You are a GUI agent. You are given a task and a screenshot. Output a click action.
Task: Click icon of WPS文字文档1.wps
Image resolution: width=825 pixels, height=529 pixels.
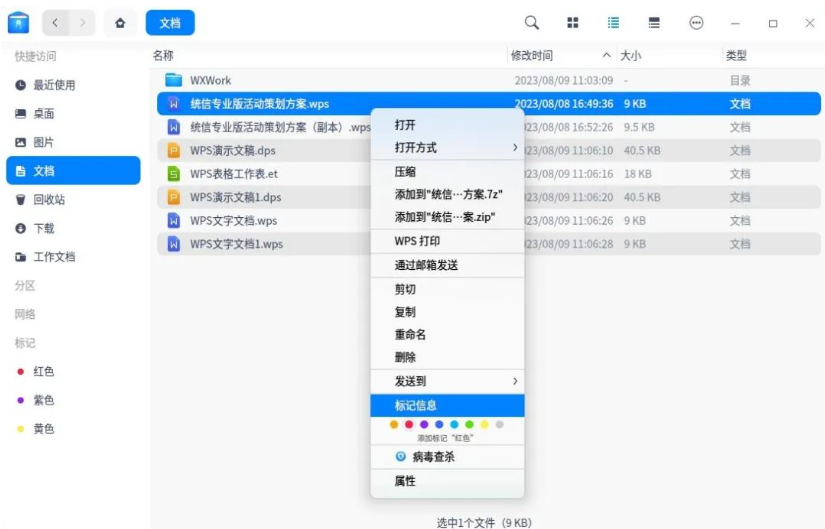[x=174, y=244]
